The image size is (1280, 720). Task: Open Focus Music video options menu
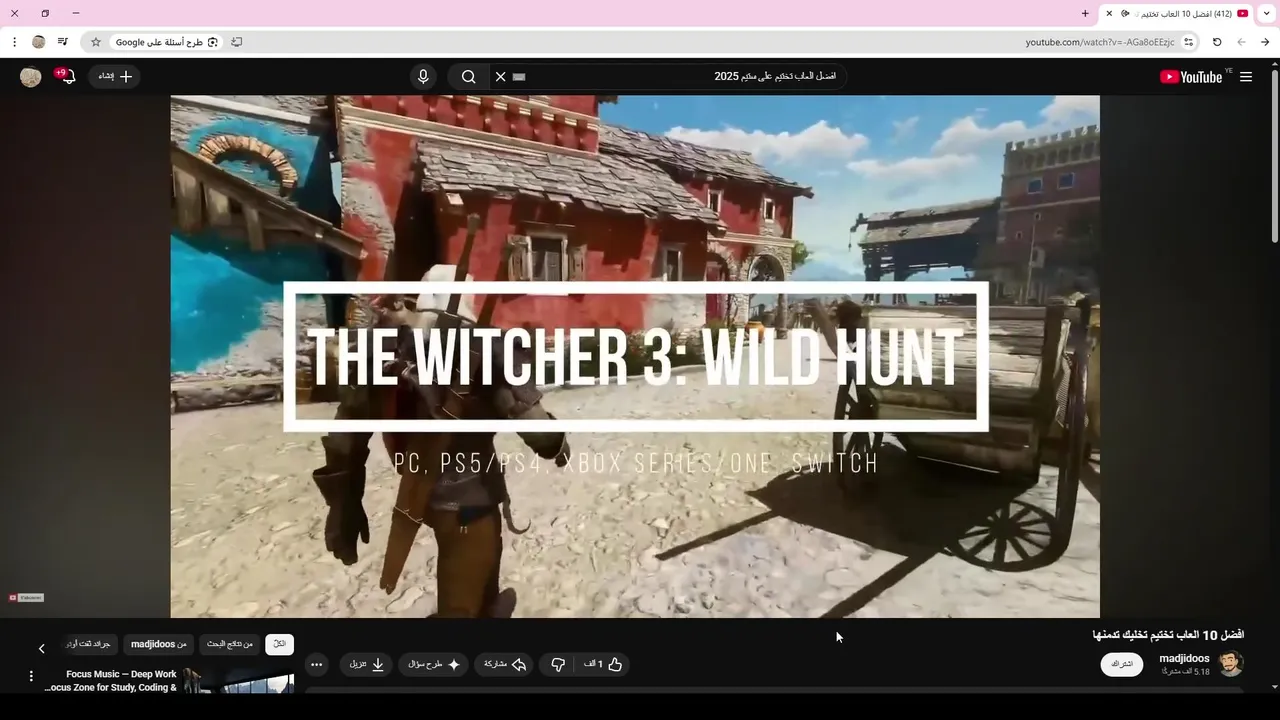(31, 677)
